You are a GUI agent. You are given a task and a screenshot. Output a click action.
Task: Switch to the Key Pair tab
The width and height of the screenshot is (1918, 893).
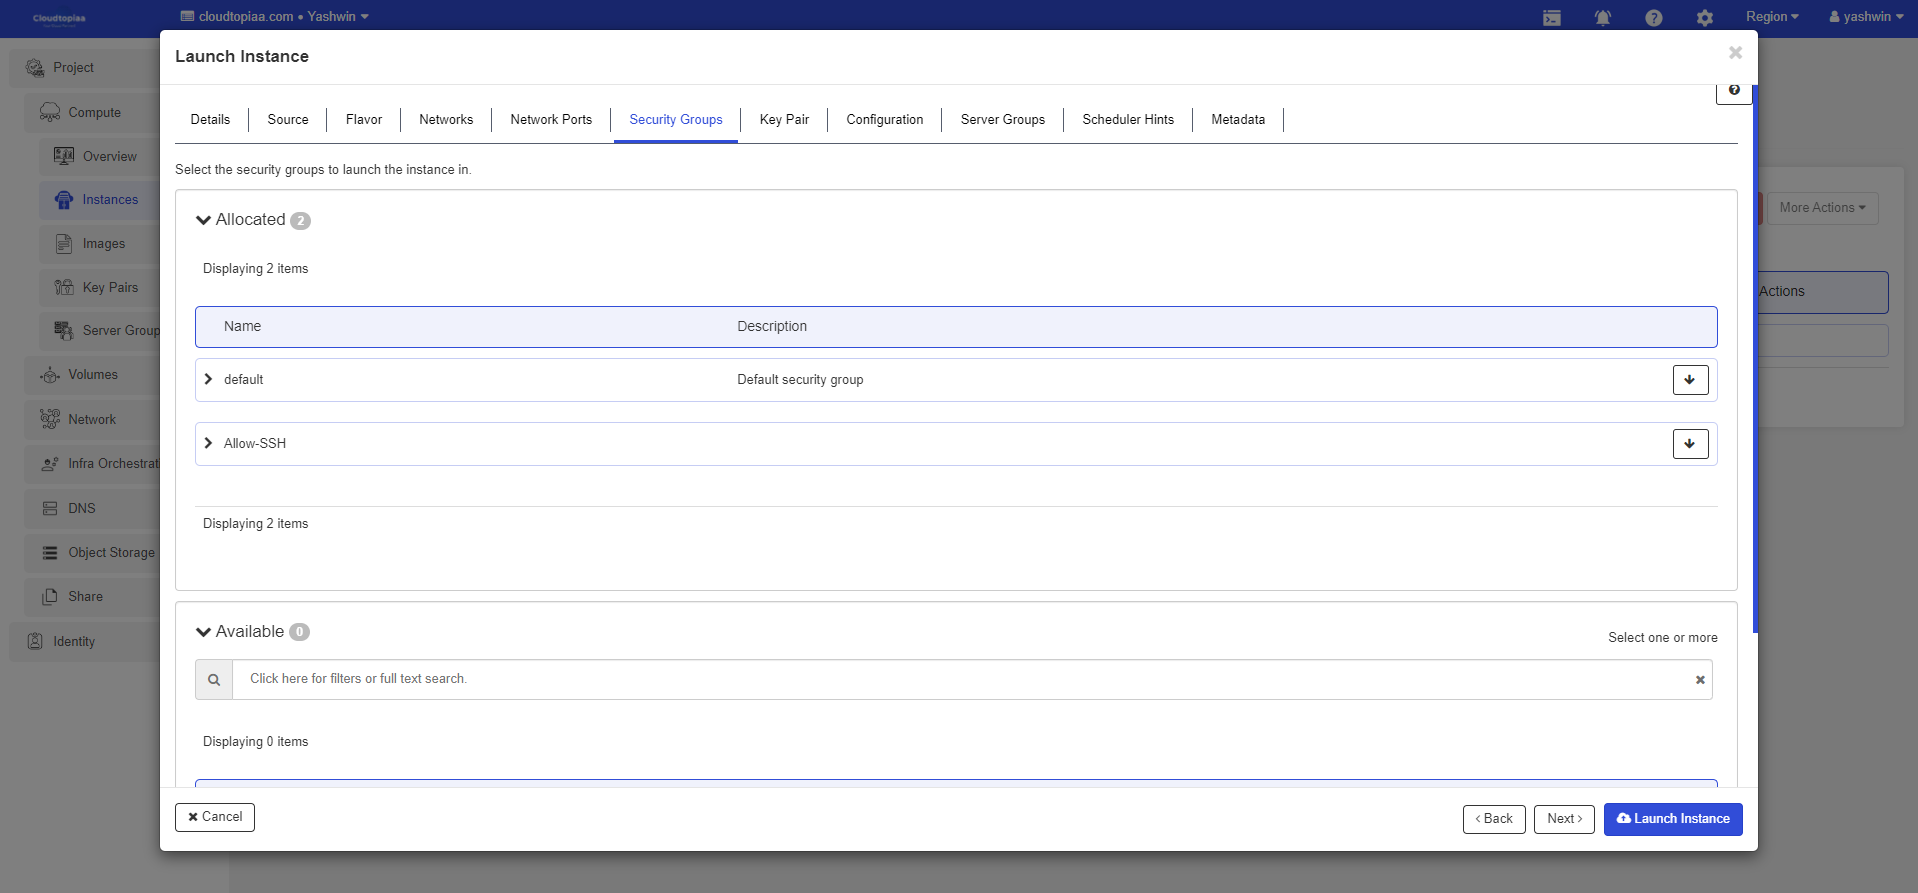click(x=784, y=120)
